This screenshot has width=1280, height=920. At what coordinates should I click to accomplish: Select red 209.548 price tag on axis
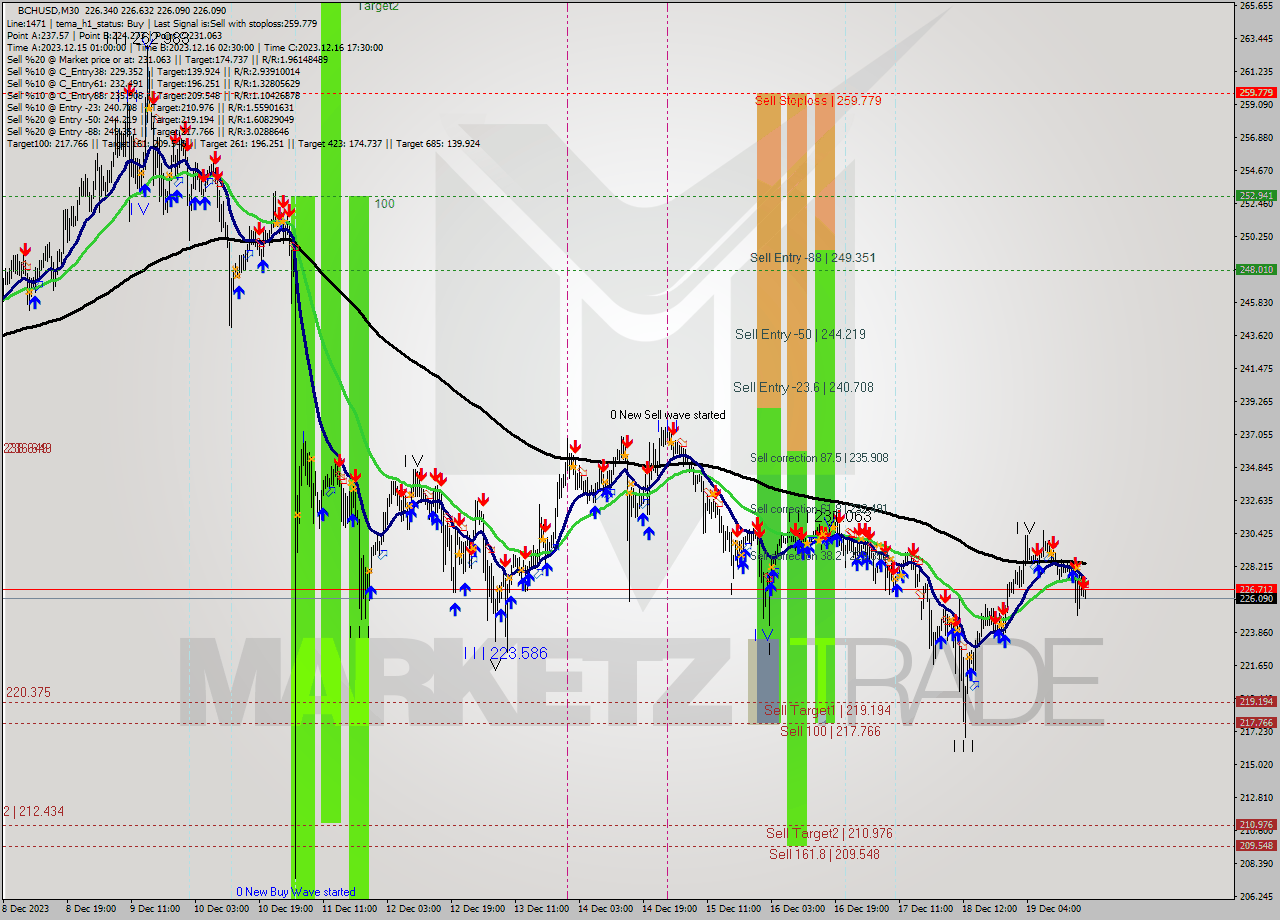point(1256,845)
